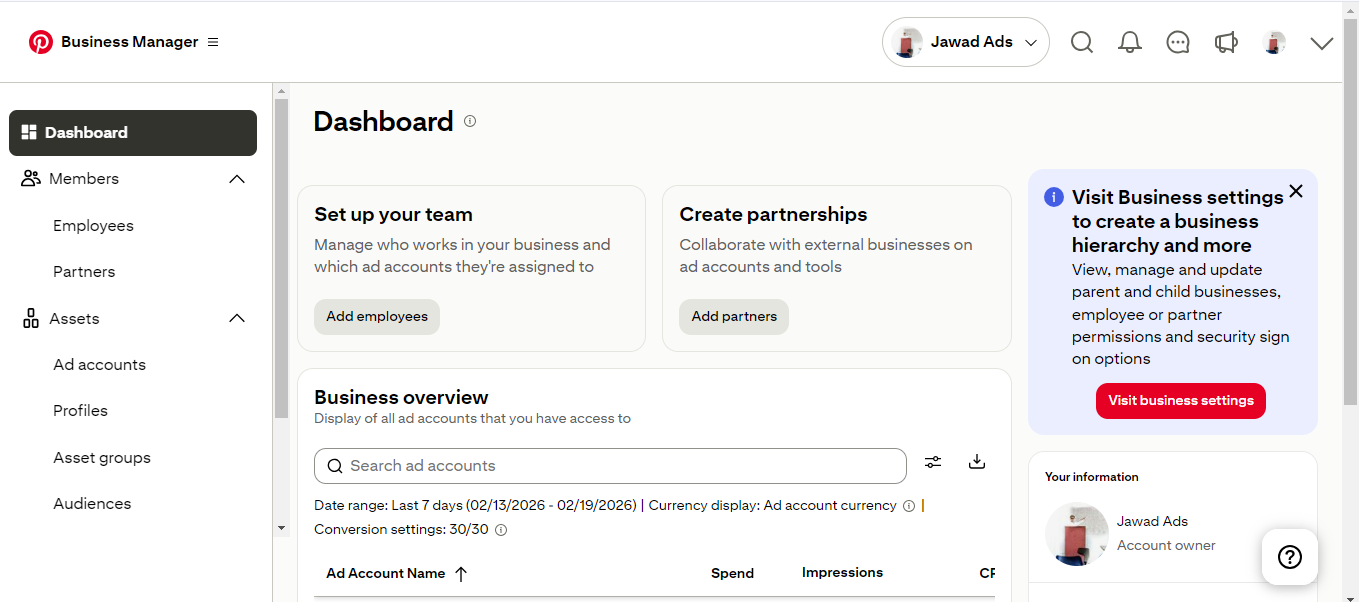1359x602 pixels.
Task: Click the Add employees button
Action: [x=376, y=317]
